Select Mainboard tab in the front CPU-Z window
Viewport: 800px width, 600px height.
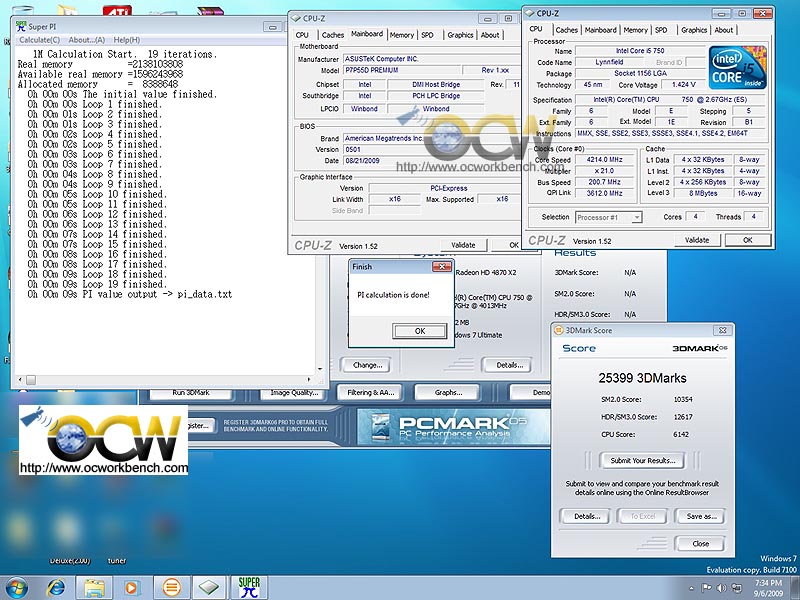click(601, 30)
